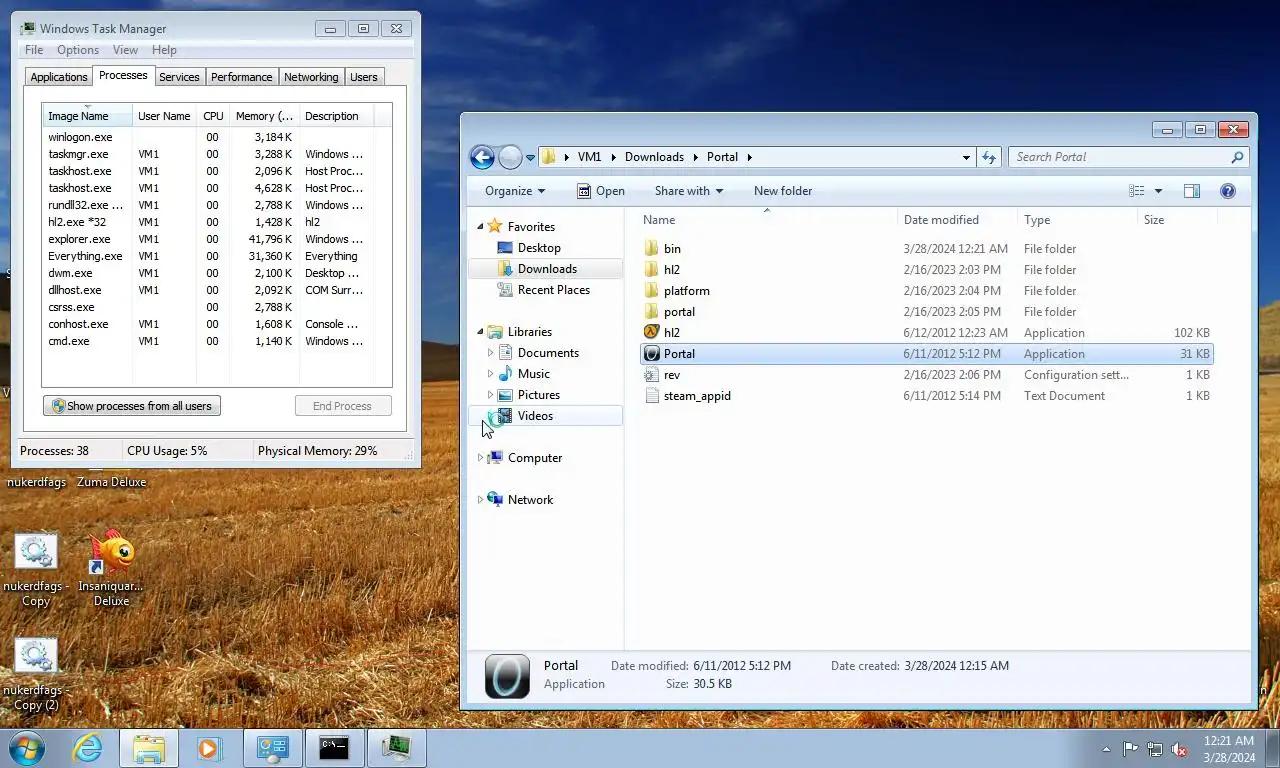The width and height of the screenshot is (1280, 768).
Task: Click the Task Manager taskbar icon
Action: pos(397,748)
